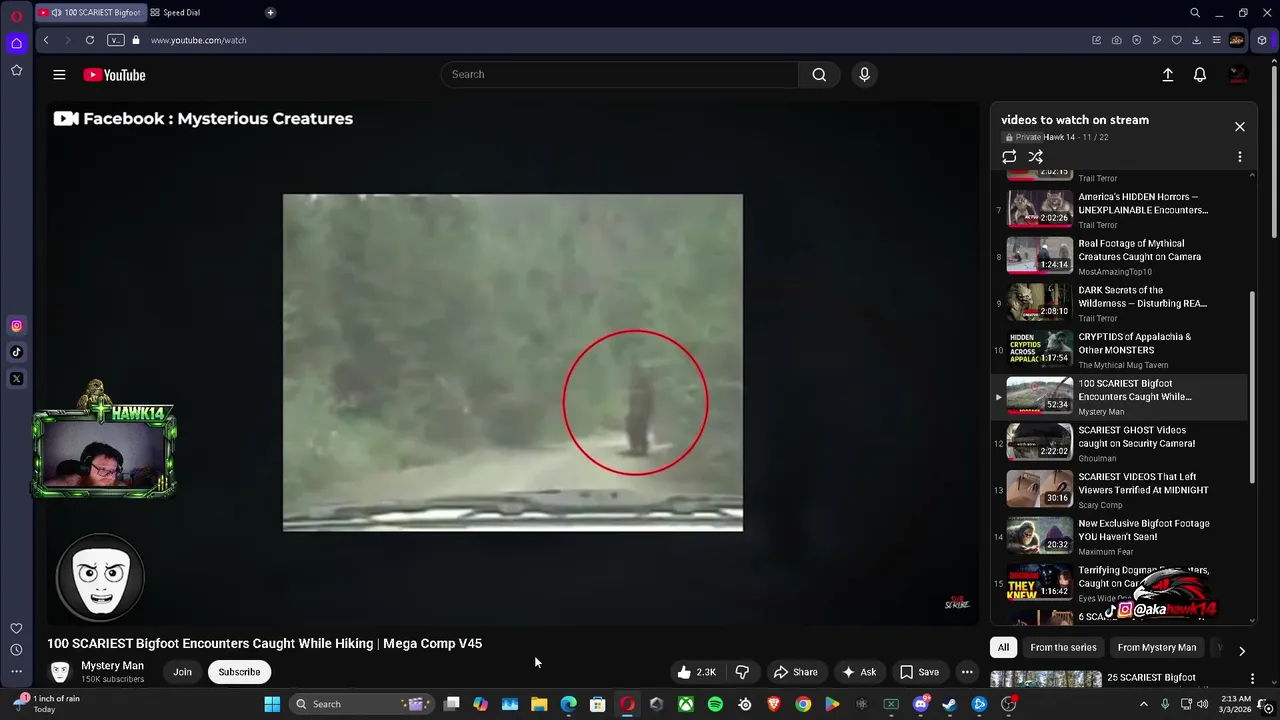Click the Ask button
This screenshot has width=1280, height=720.
pos(859,672)
